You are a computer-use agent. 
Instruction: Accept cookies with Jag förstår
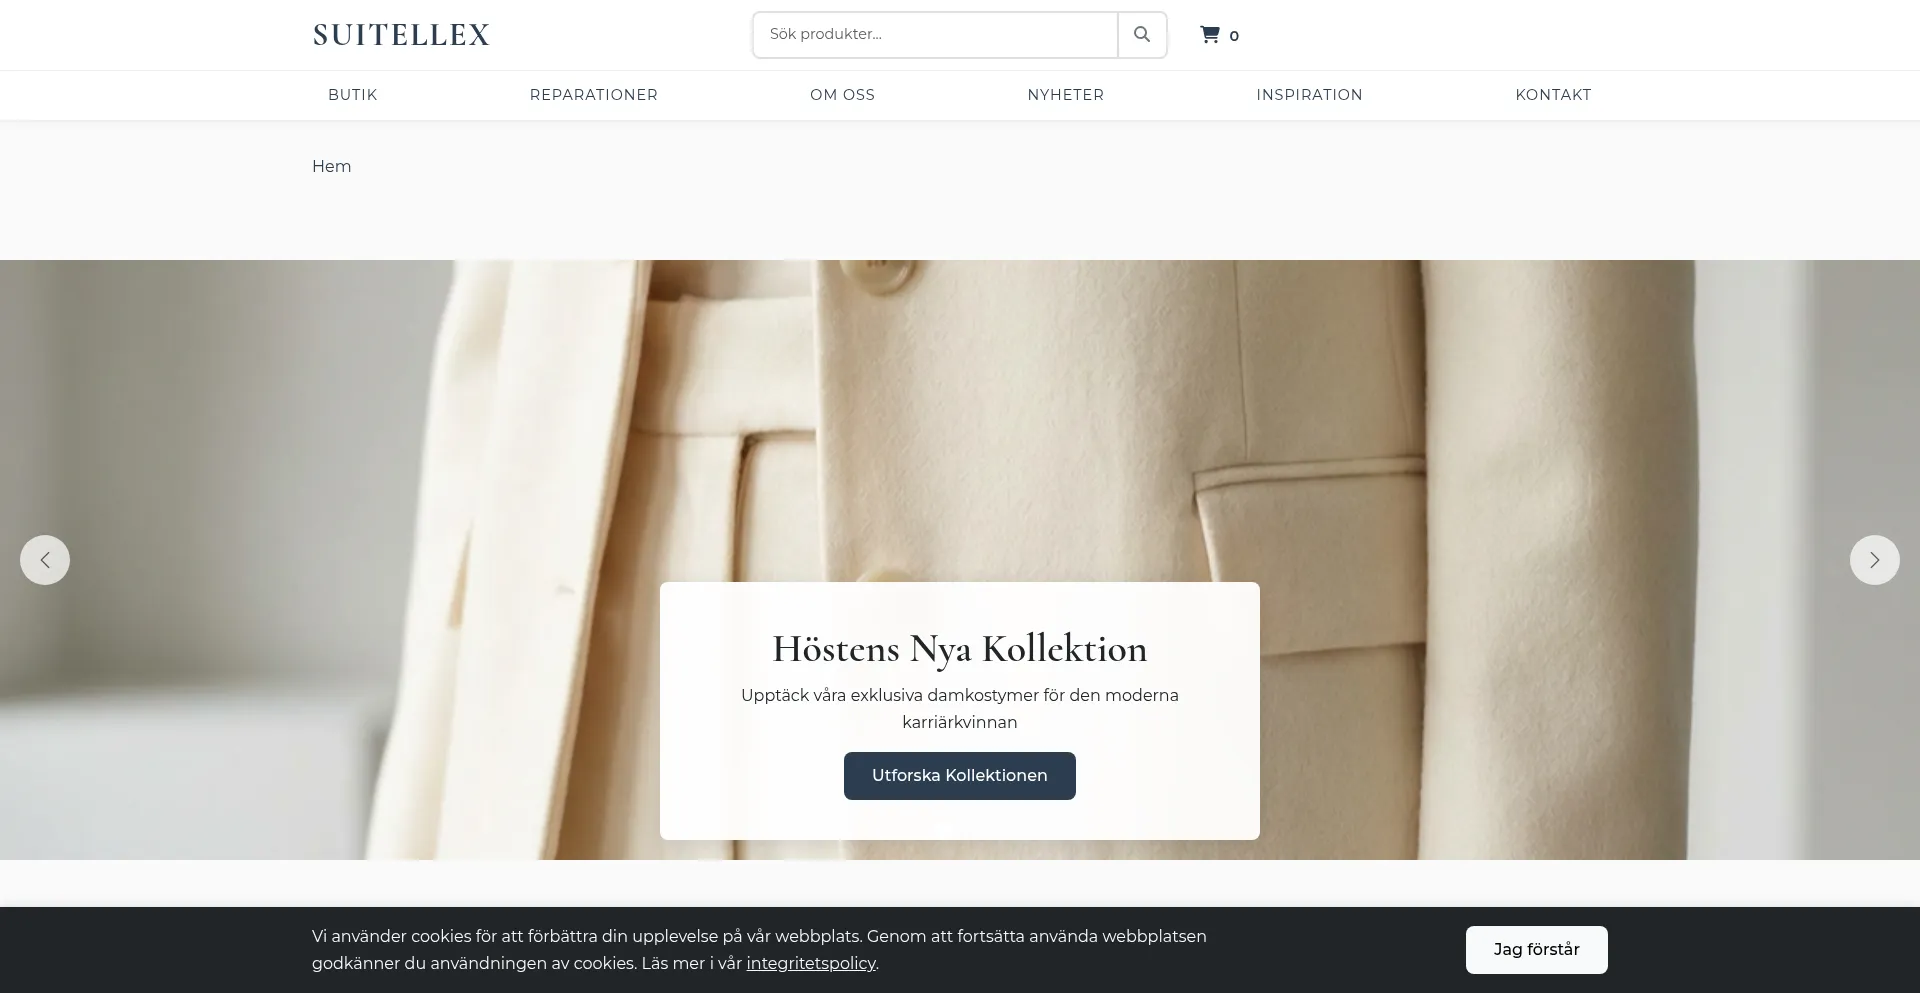pos(1536,949)
